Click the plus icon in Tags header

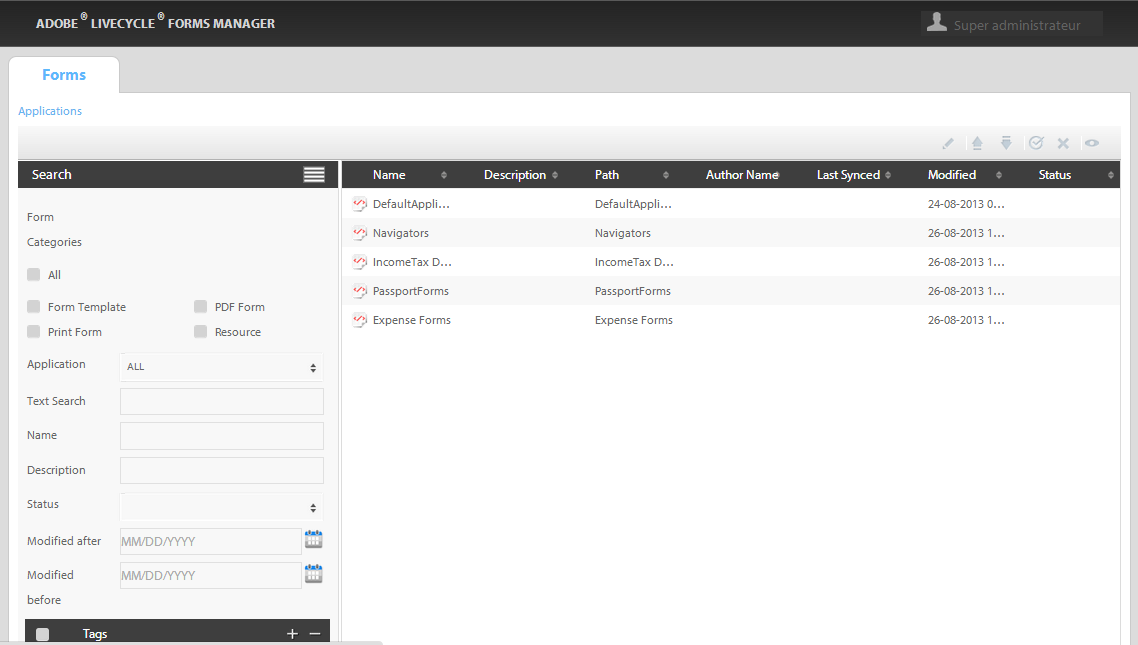coord(292,634)
